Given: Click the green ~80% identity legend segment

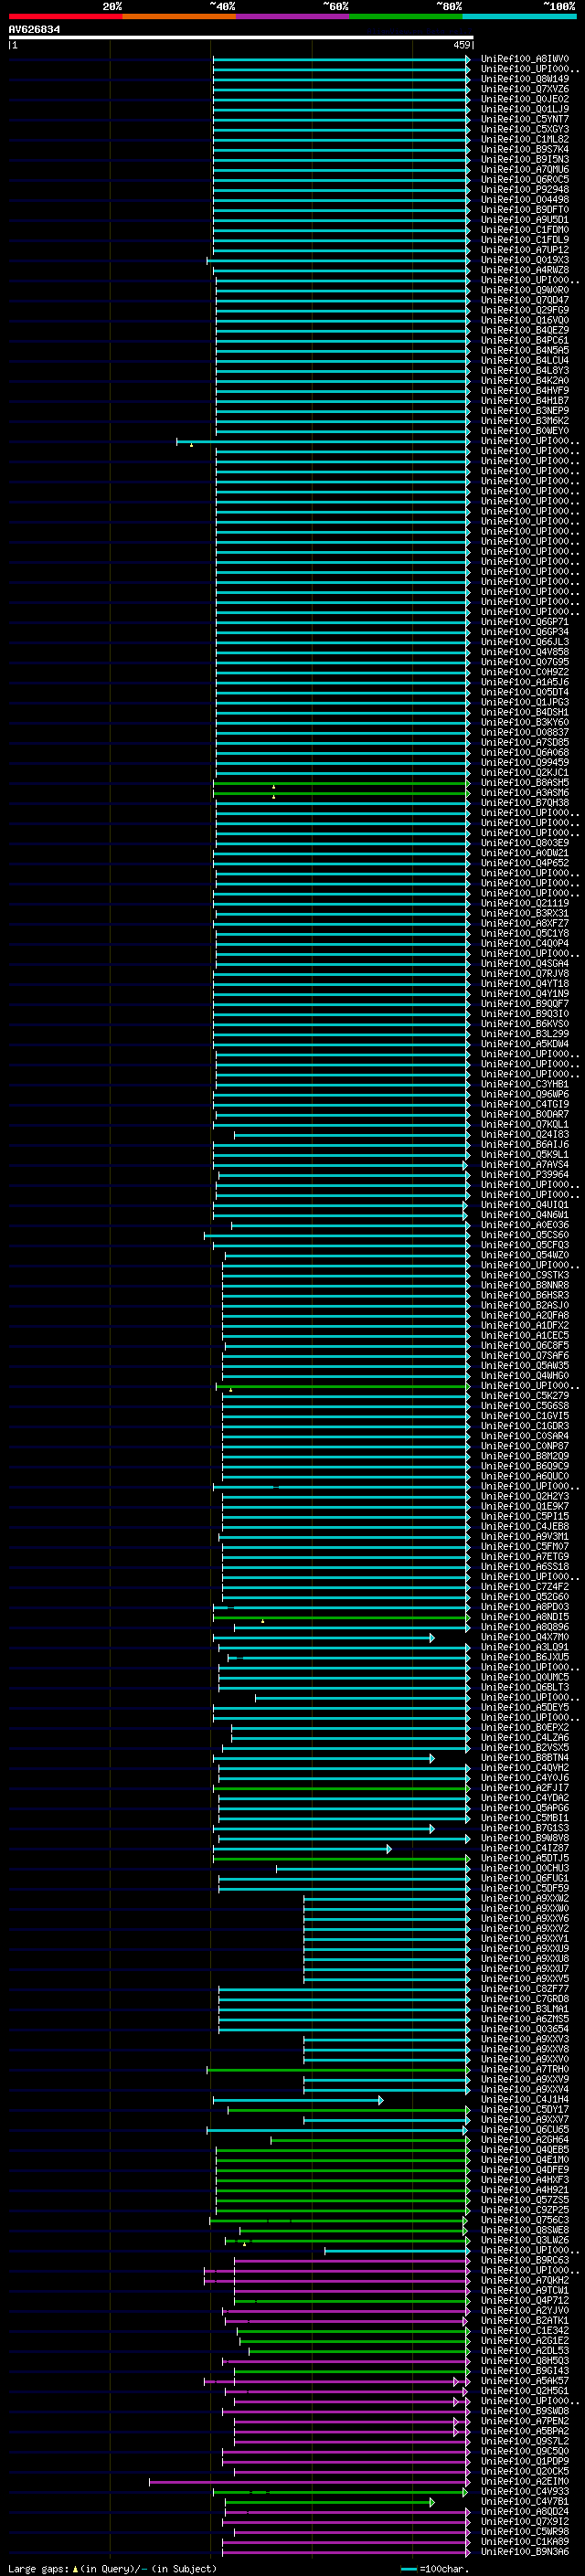Looking at the screenshot, I should [x=406, y=16].
